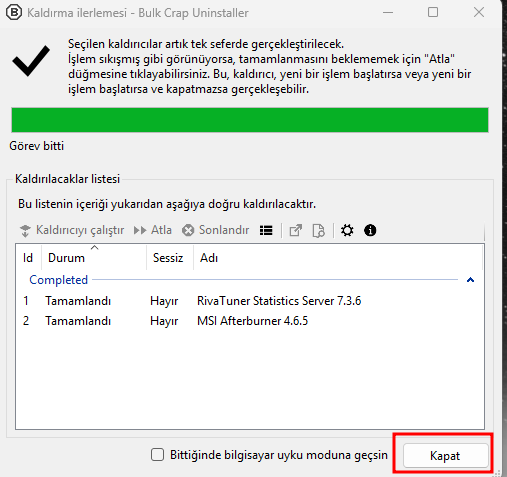Click the list view icon in toolbar
507x477 pixels.
pos(266,230)
